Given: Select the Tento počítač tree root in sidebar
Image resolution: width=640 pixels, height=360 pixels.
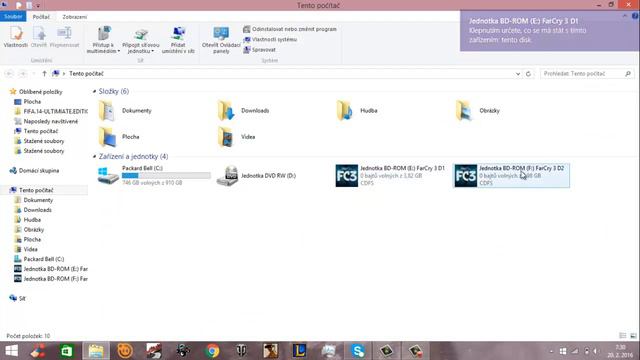Looking at the screenshot, I should pos(36,190).
